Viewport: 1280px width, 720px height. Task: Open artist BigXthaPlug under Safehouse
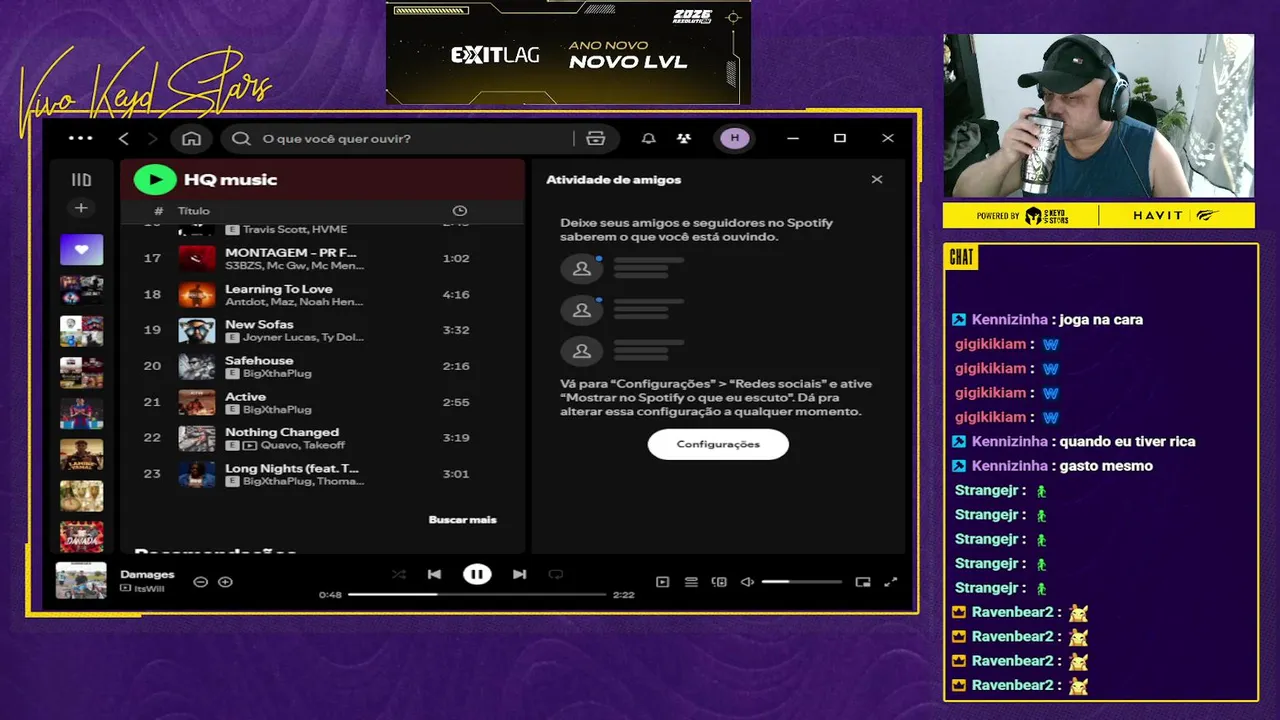click(277, 373)
